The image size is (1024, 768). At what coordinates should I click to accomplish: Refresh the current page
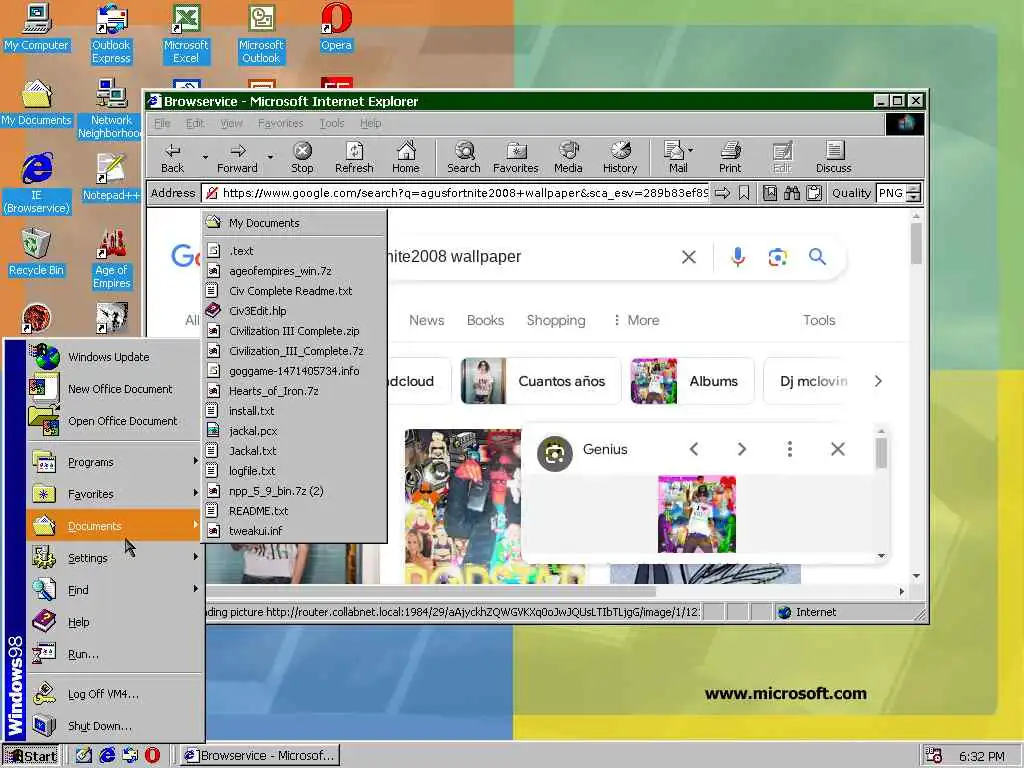tap(354, 157)
